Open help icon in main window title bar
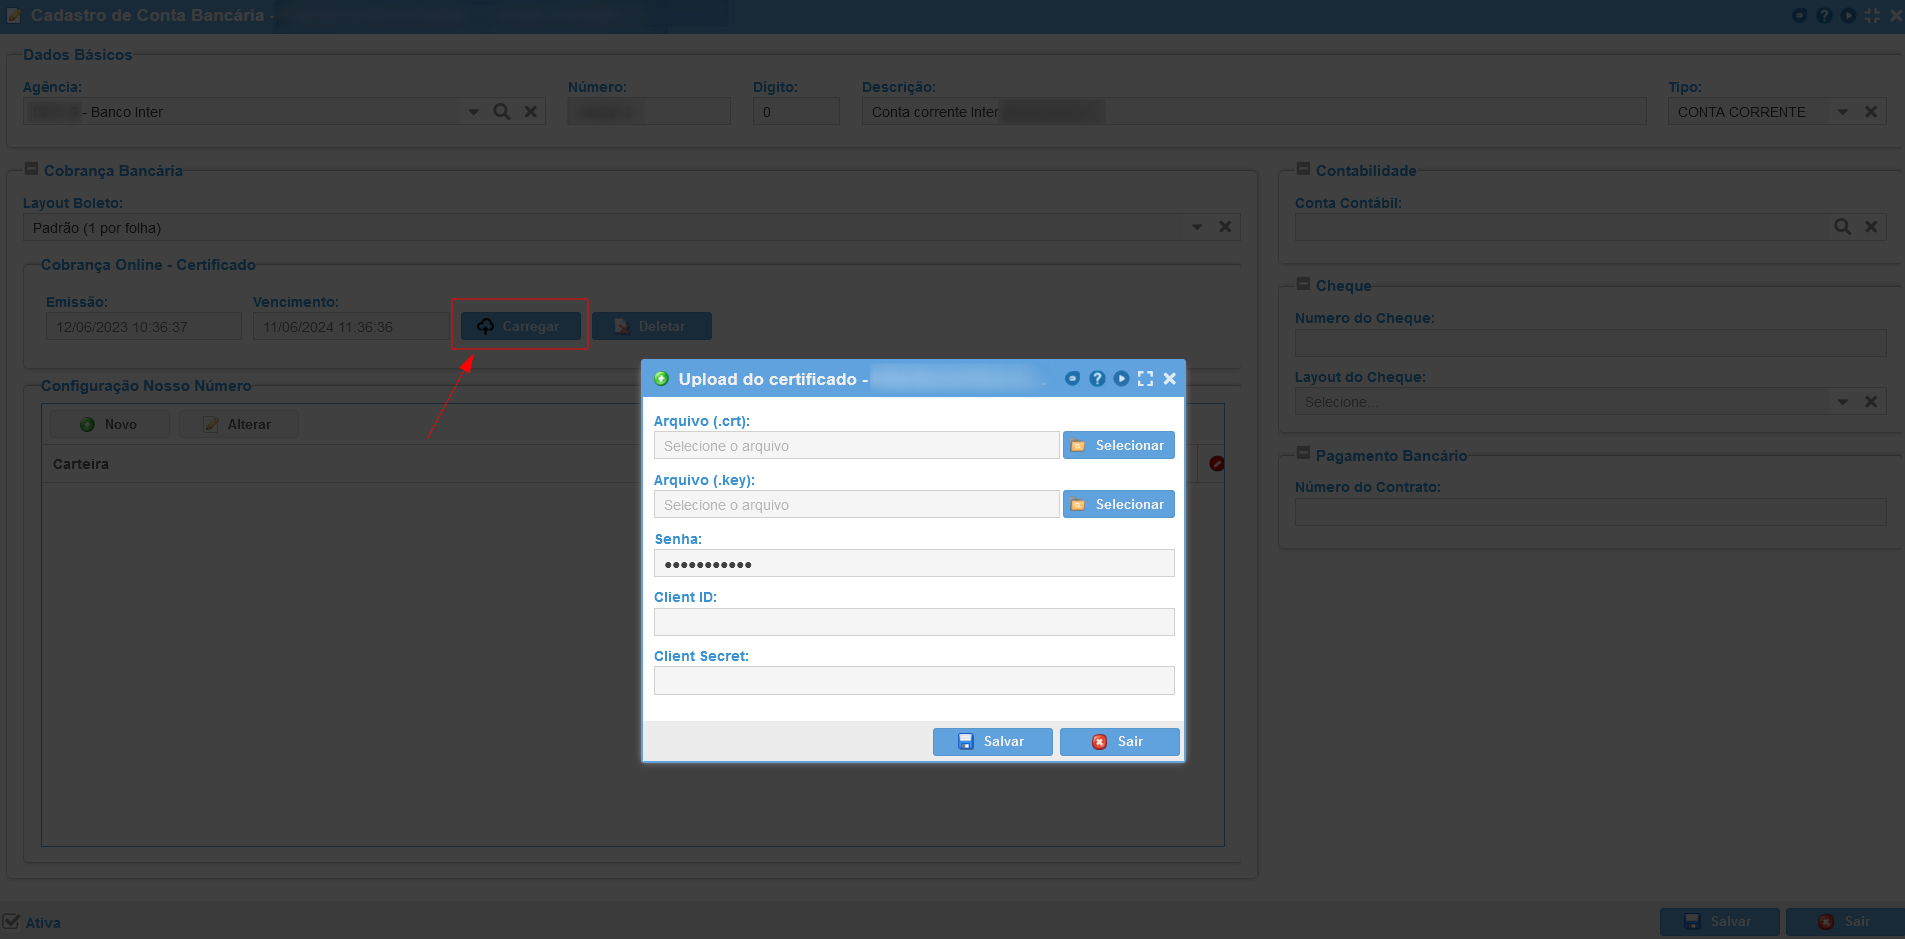1905x939 pixels. click(1824, 15)
